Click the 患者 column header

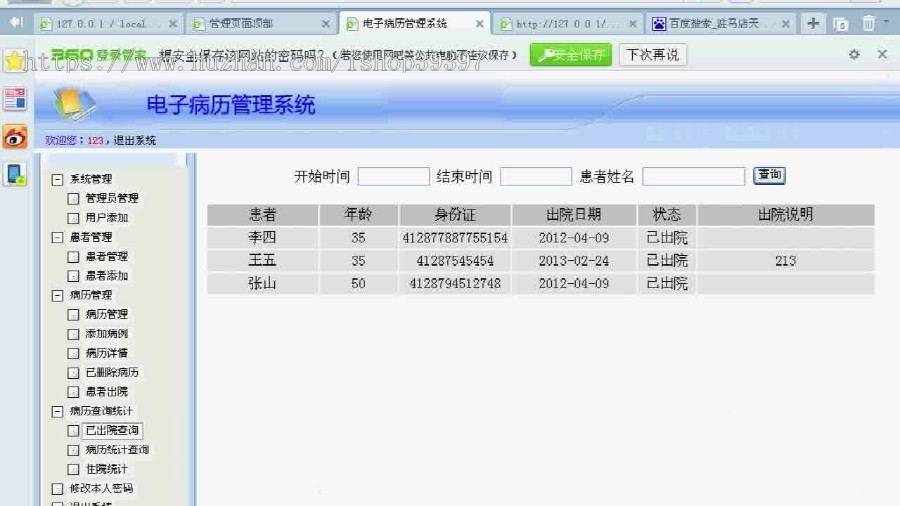(262, 215)
